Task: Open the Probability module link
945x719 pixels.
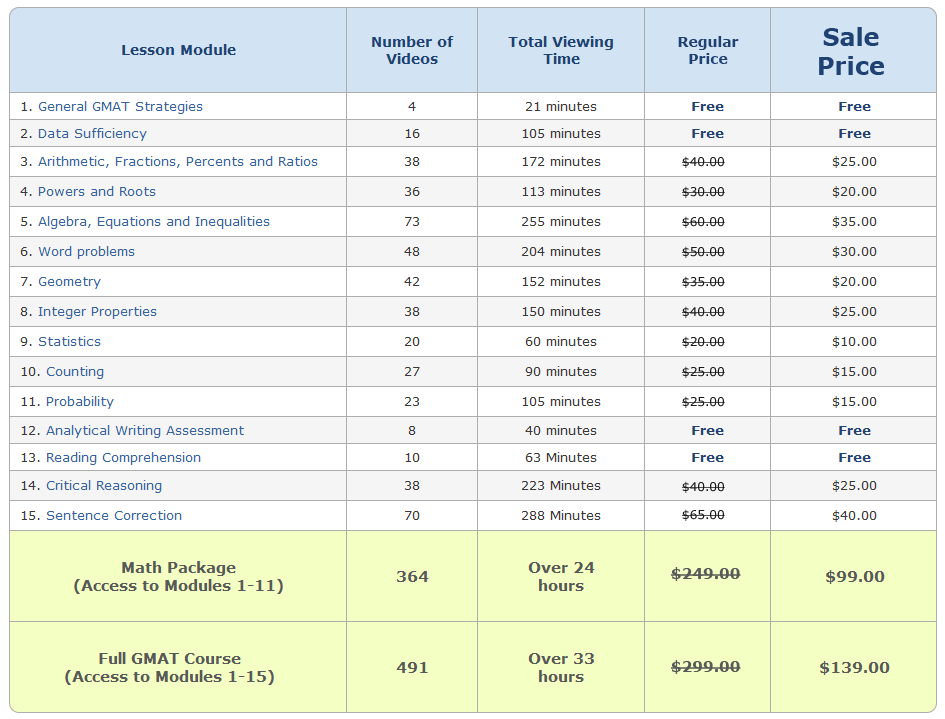Action: [80, 402]
